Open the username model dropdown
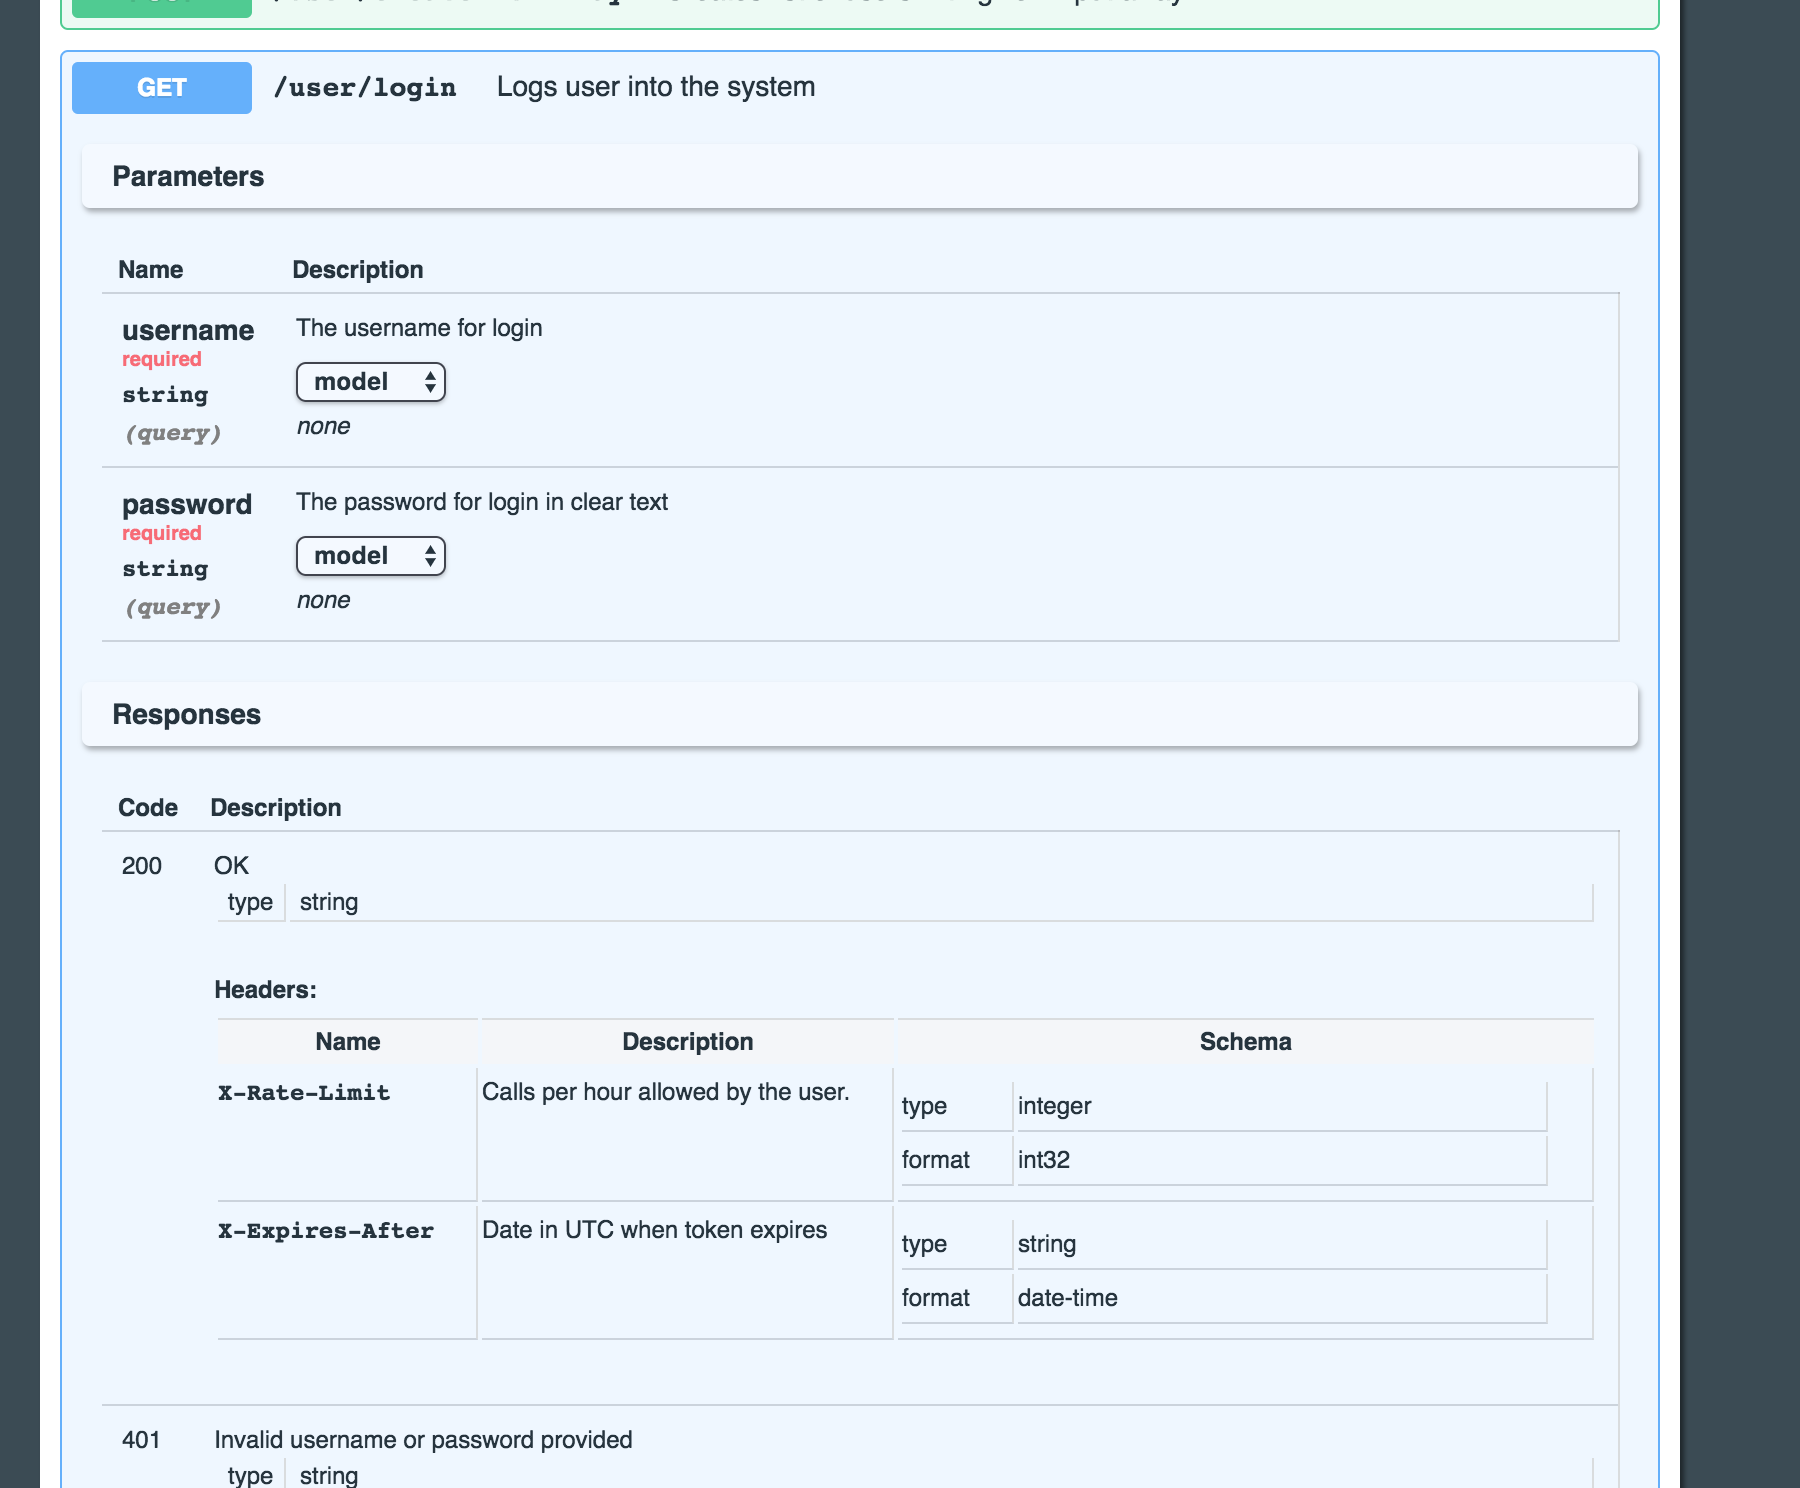Viewport: 1800px width, 1488px height. pos(370,382)
